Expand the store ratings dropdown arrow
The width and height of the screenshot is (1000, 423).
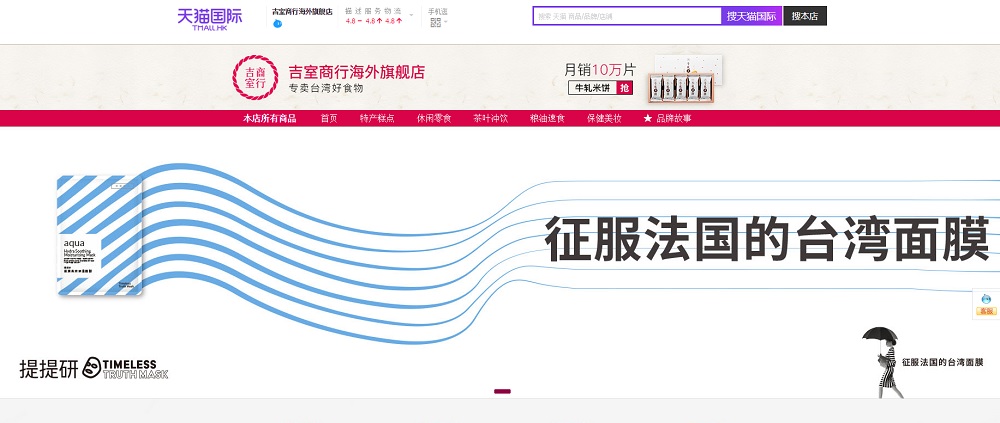[x=411, y=14]
